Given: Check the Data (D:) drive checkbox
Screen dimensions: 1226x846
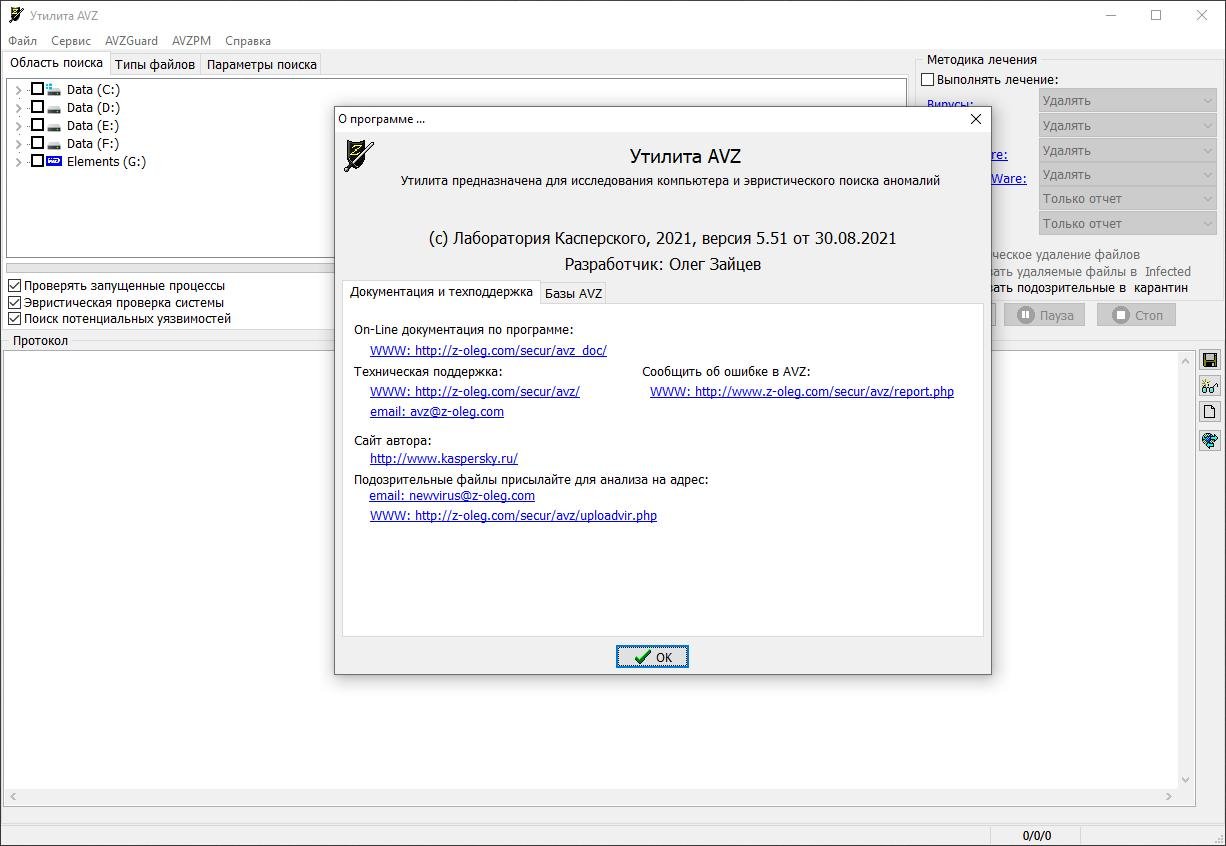Looking at the screenshot, I should pyautogui.click(x=37, y=107).
